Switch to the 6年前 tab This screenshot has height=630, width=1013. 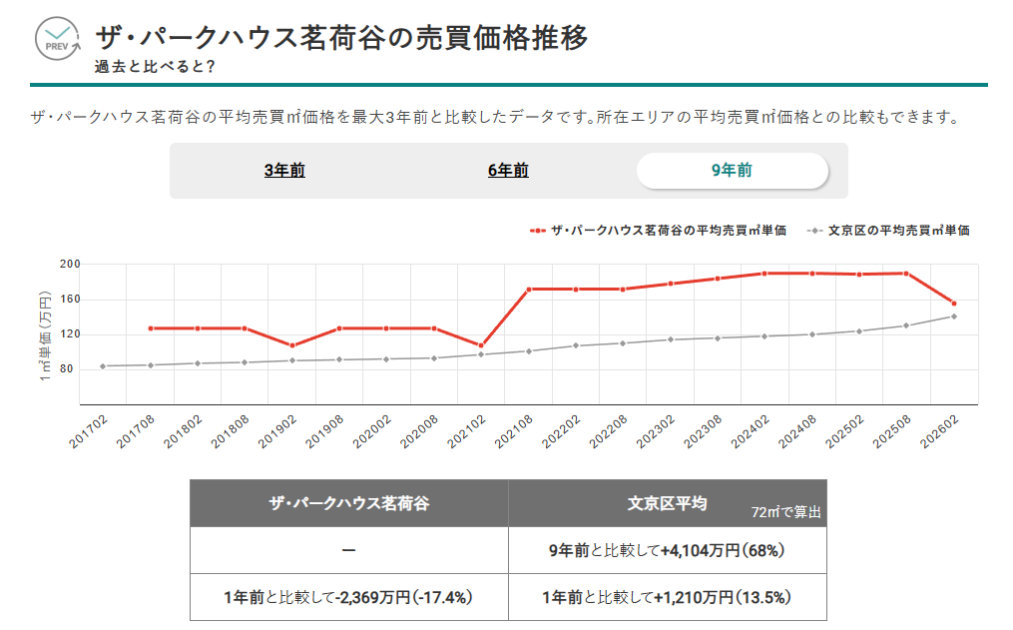click(508, 171)
